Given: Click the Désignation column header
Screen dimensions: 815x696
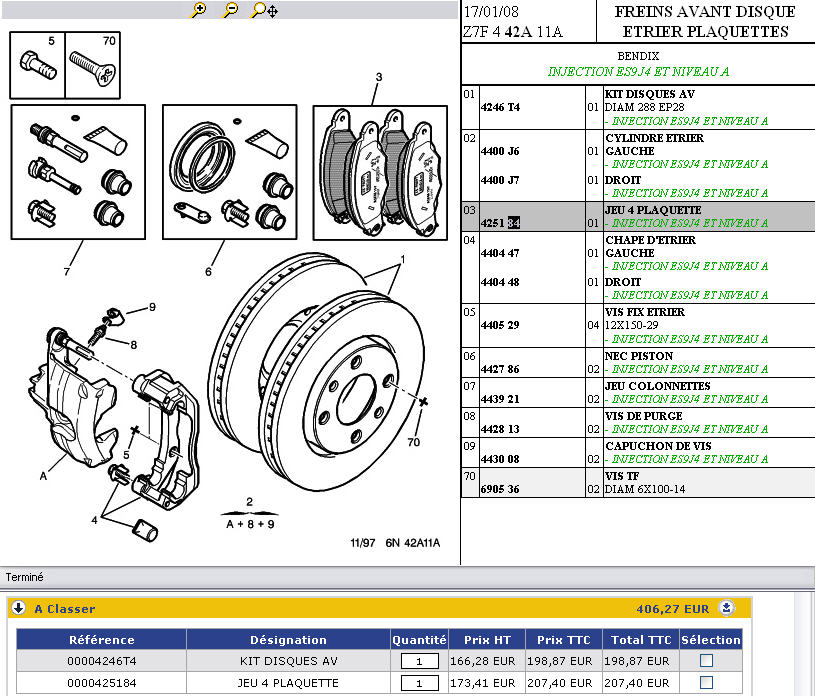Looking at the screenshot, I should tap(288, 640).
